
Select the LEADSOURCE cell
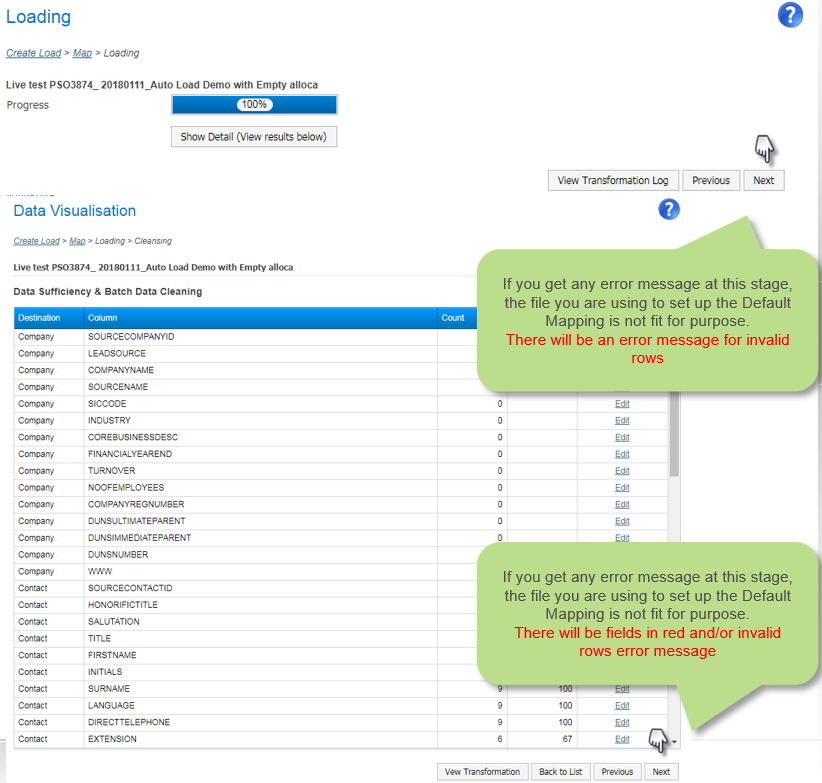click(x=261, y=353)
